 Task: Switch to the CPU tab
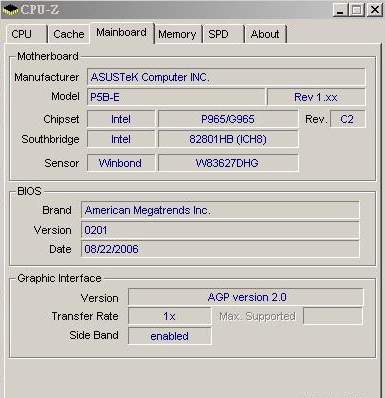(26, 34)
